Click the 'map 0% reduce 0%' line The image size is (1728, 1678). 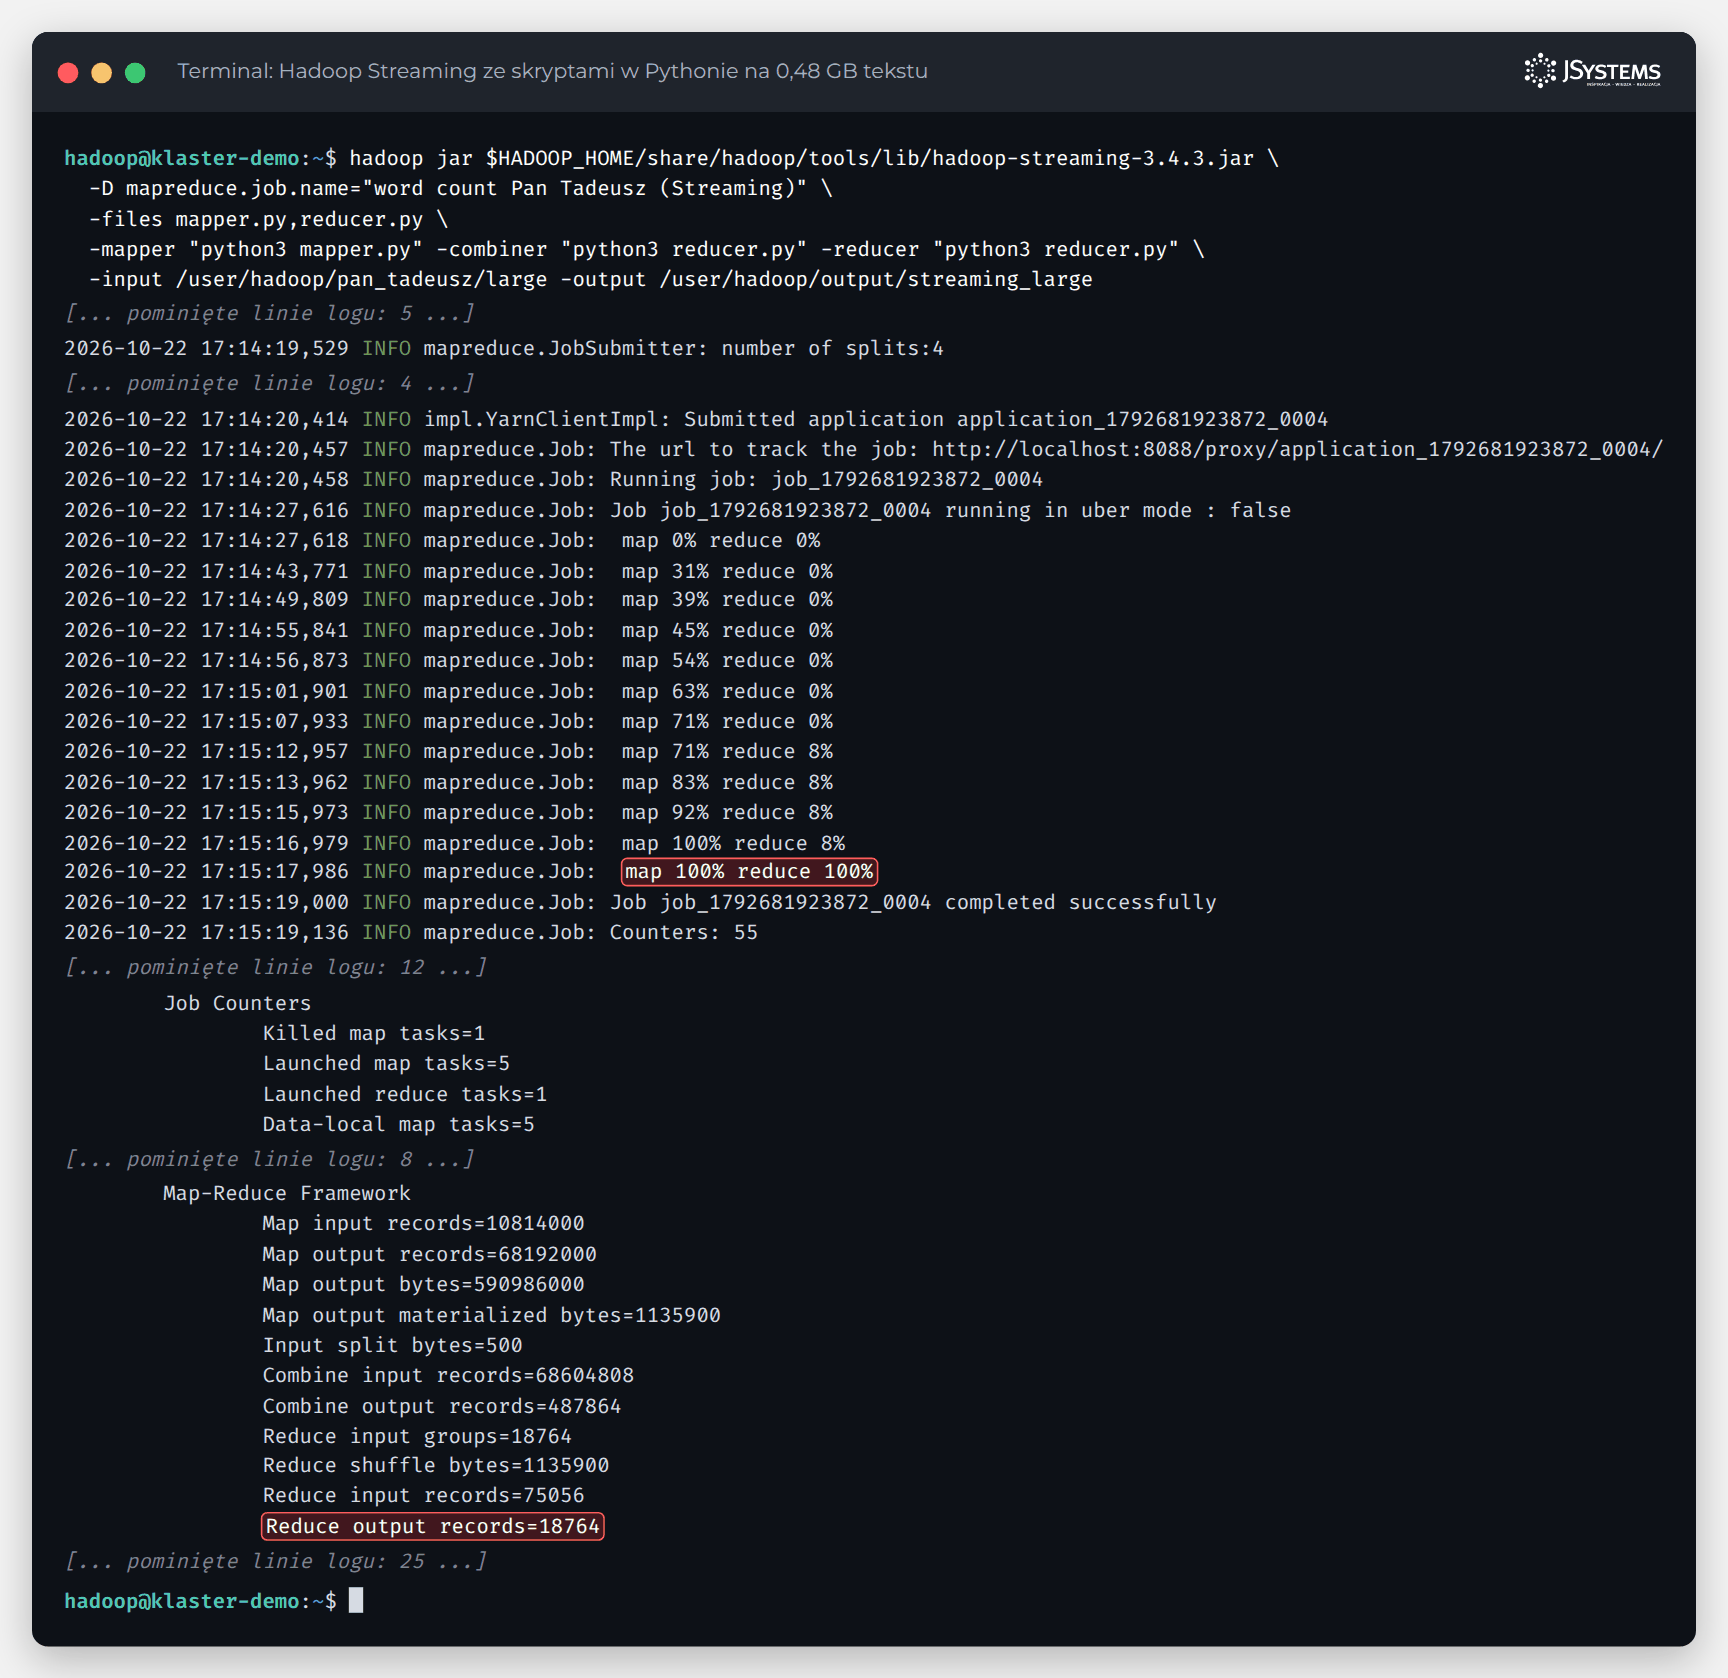[x=442, y=540]
